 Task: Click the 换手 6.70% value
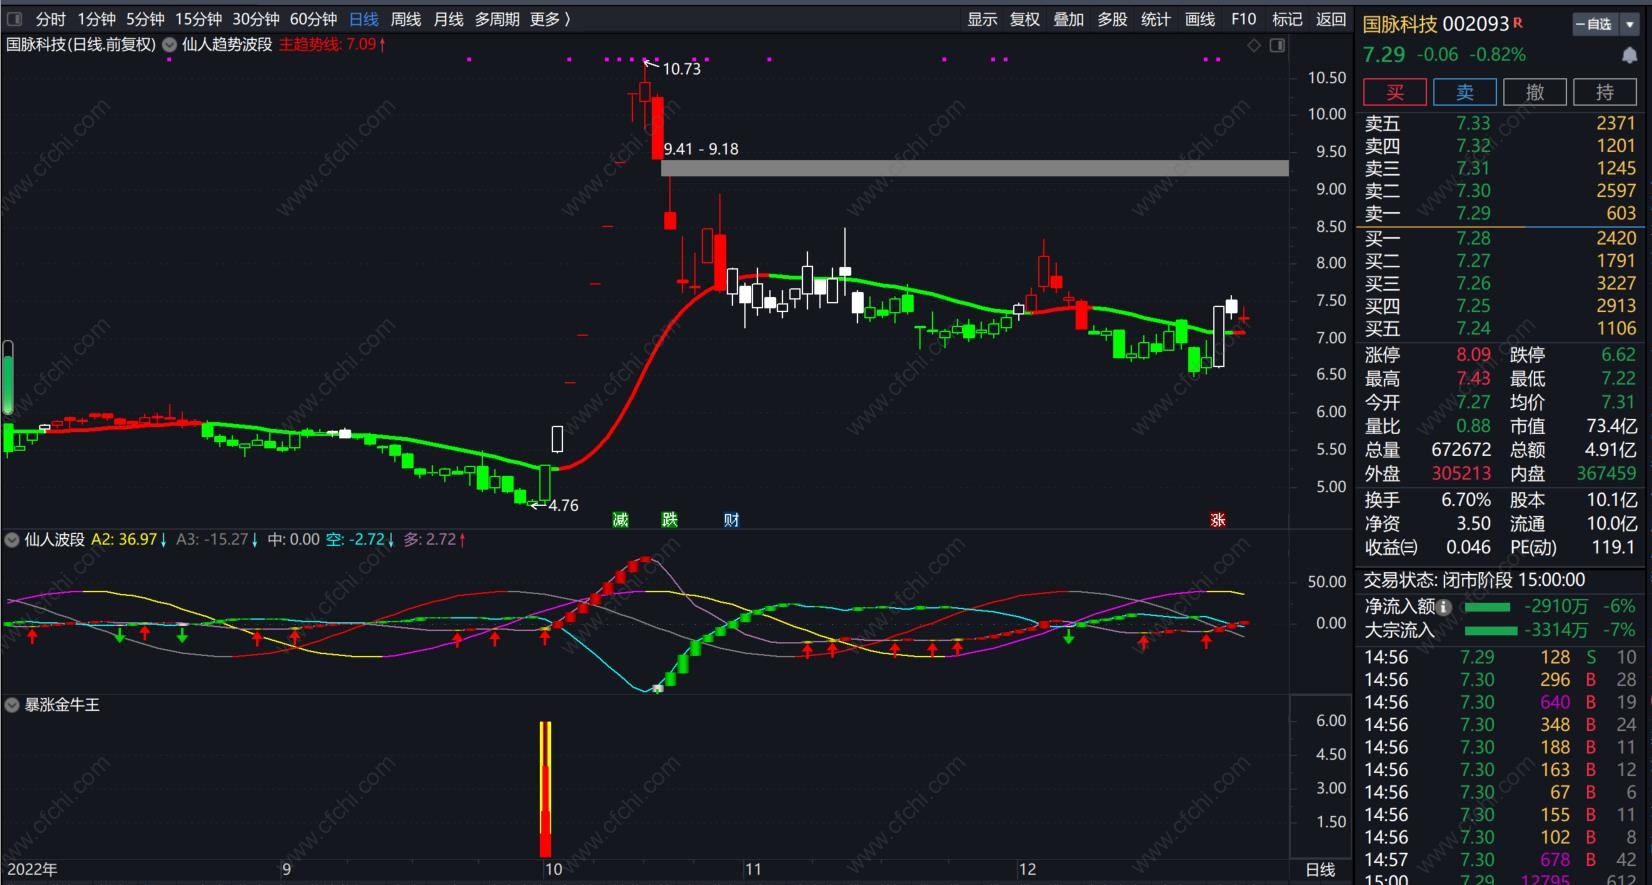1465,499
